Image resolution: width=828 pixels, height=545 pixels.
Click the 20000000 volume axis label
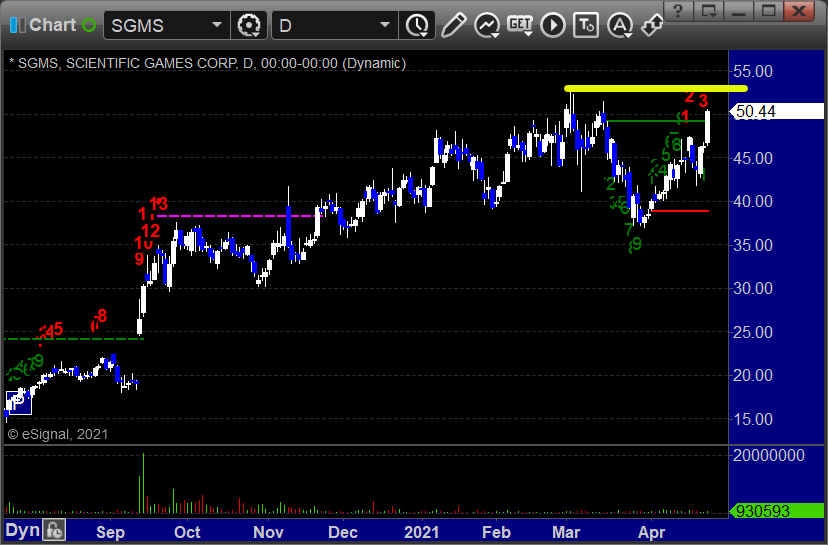[x=768, y=455]
